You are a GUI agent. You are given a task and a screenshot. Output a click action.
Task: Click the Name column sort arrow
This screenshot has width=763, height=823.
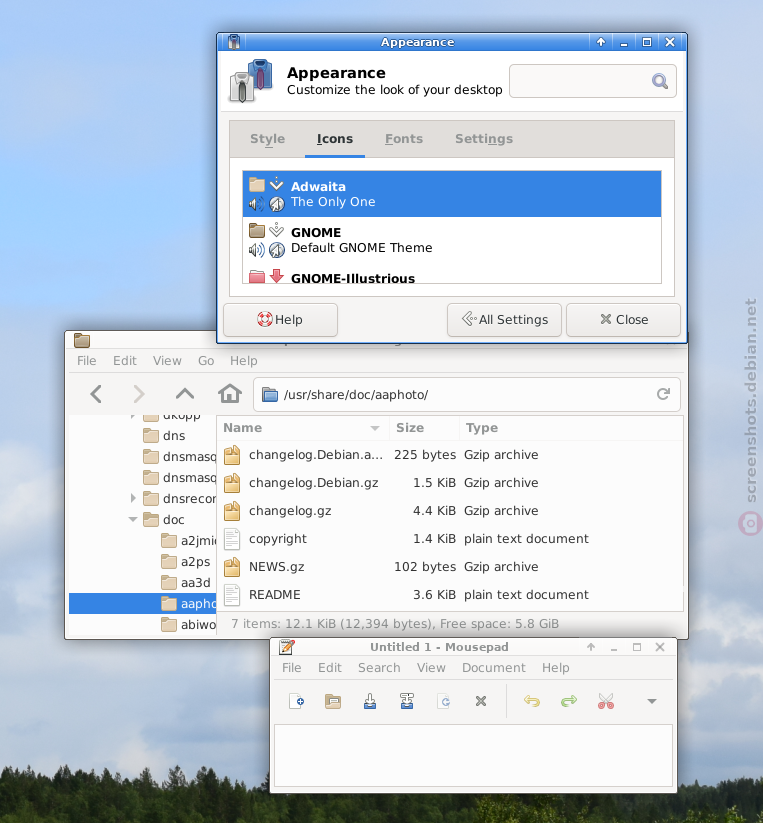375,428
